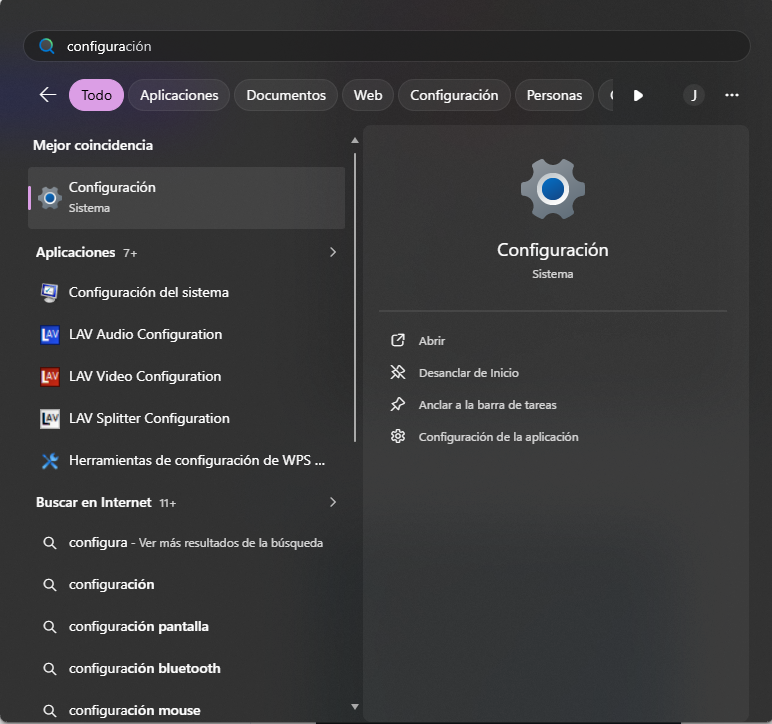772x724 pixels.
Task: Expand the Buscar en Internet section chevron
Action: tap(333, 502)
